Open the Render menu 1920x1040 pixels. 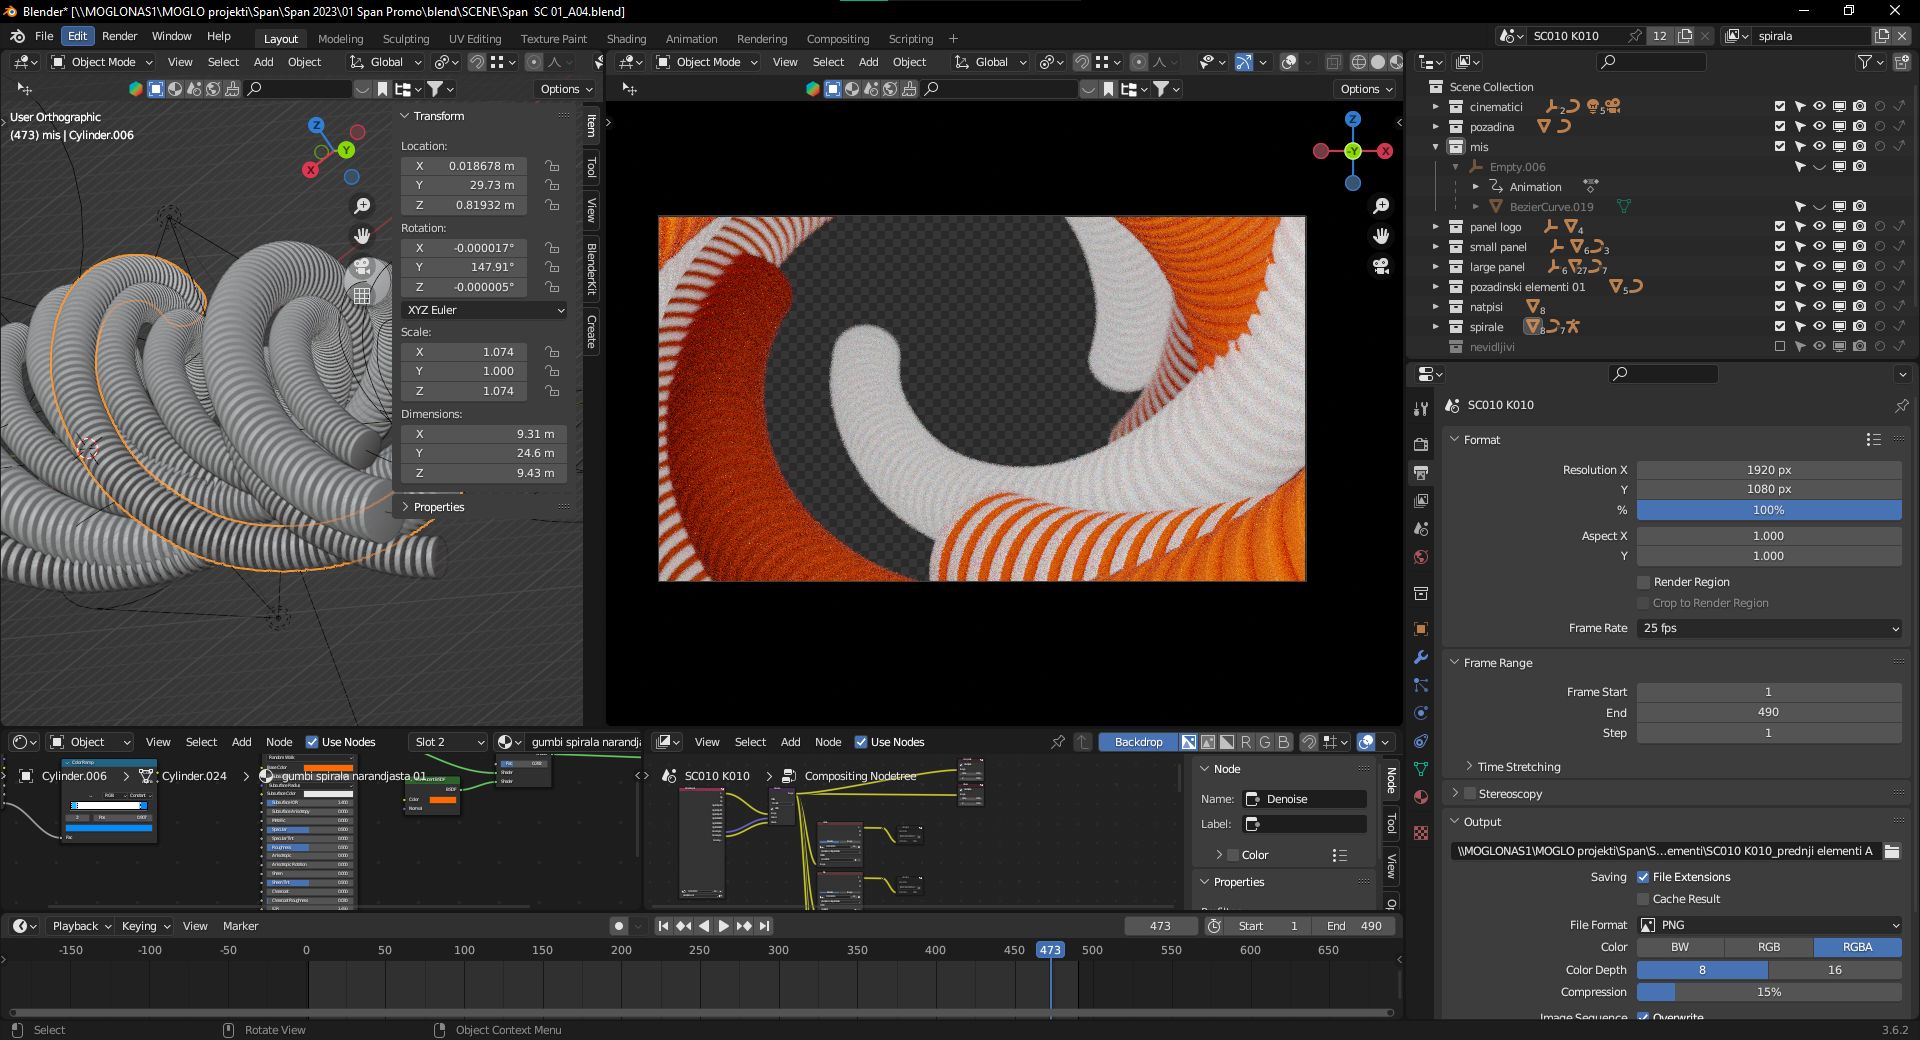tap(119, 36)
